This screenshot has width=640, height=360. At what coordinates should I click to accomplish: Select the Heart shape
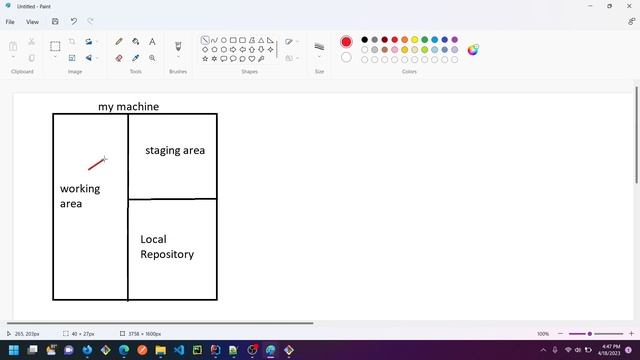(x=252, y=59)
